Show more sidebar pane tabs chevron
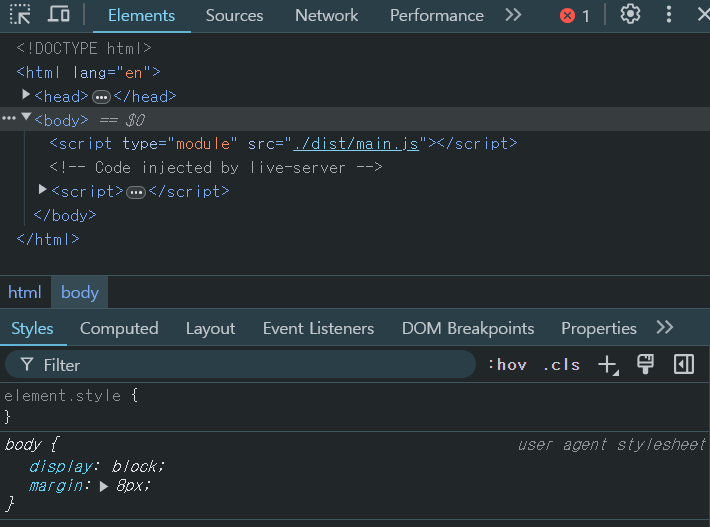This screenshot has width=710, height=527. coord(665,327)
